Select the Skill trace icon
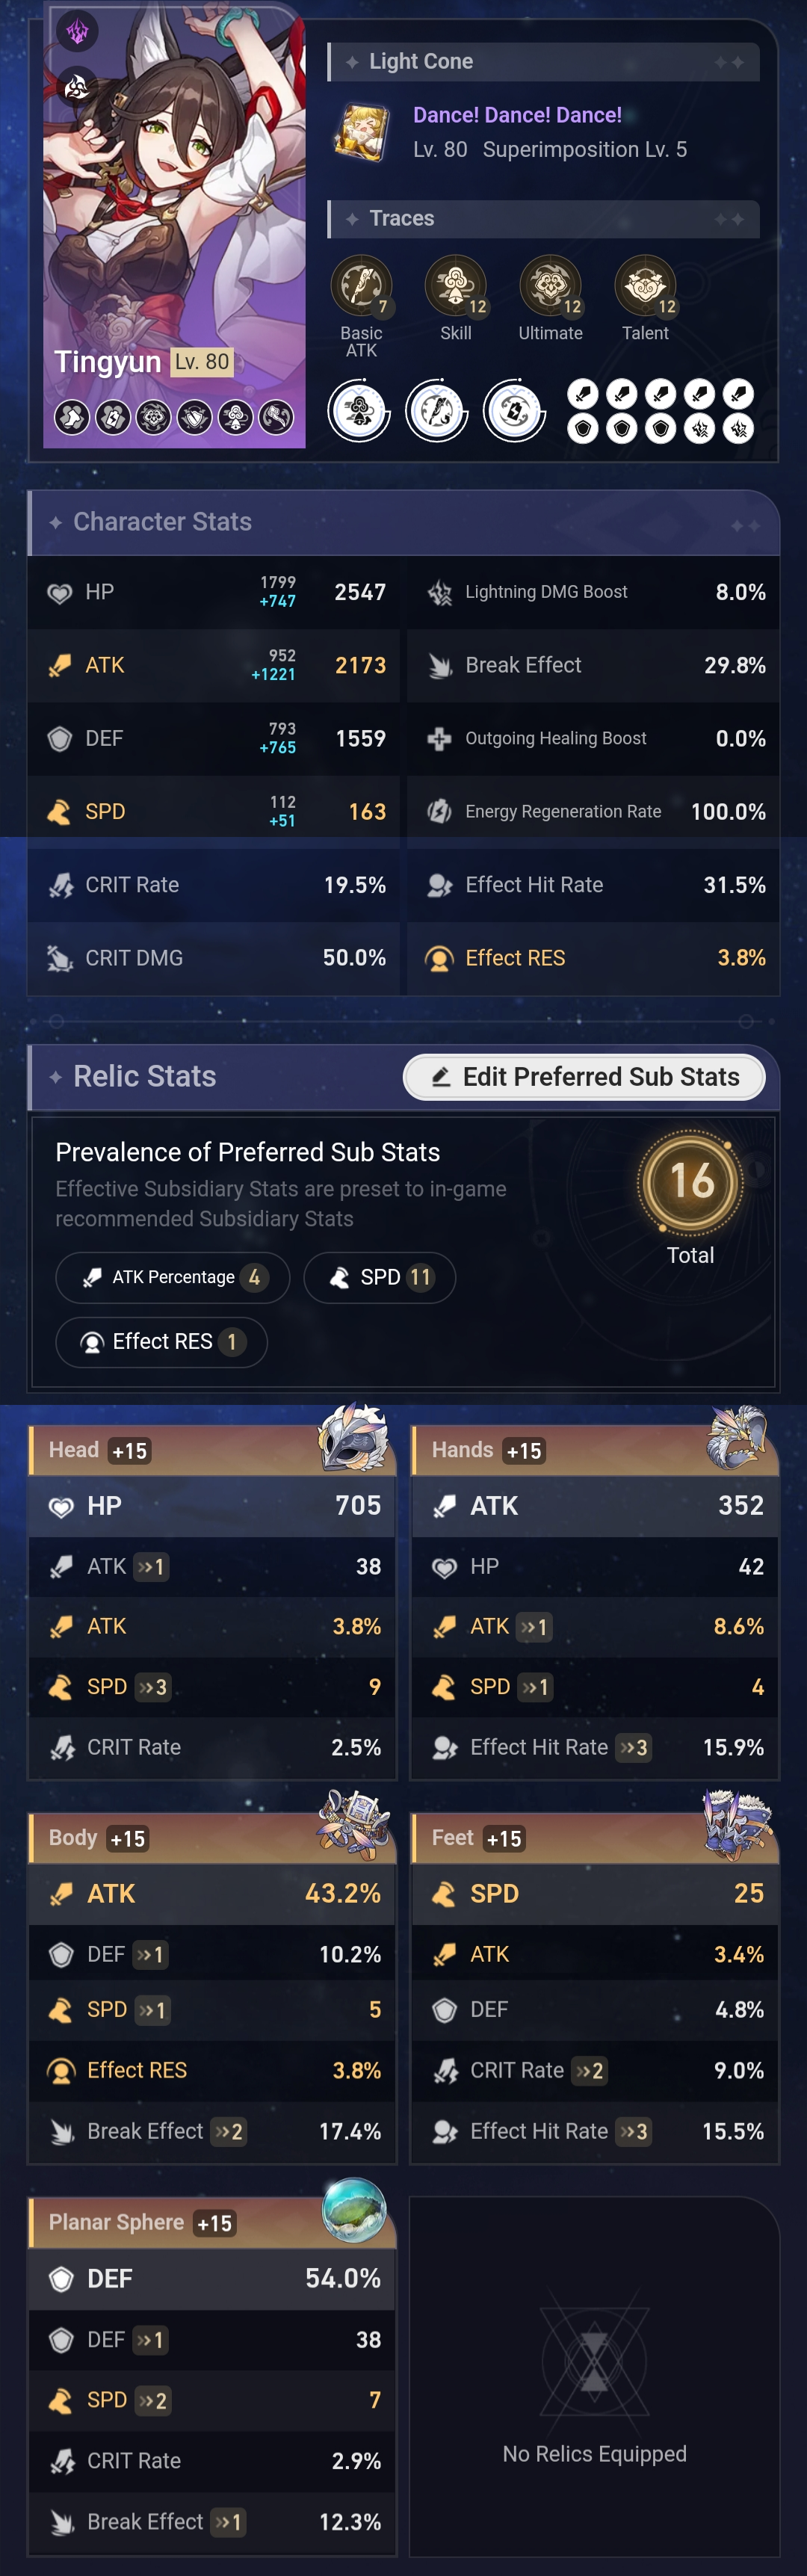 tap(456, 286)
